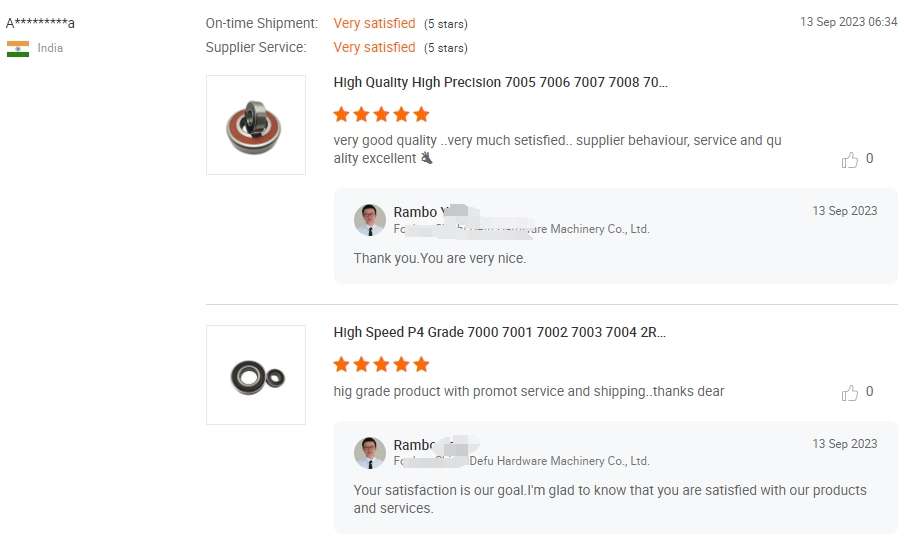
Task: Click supplier avatar beside 'Your satisfaction' reply
Action: [x=370, y=452]
